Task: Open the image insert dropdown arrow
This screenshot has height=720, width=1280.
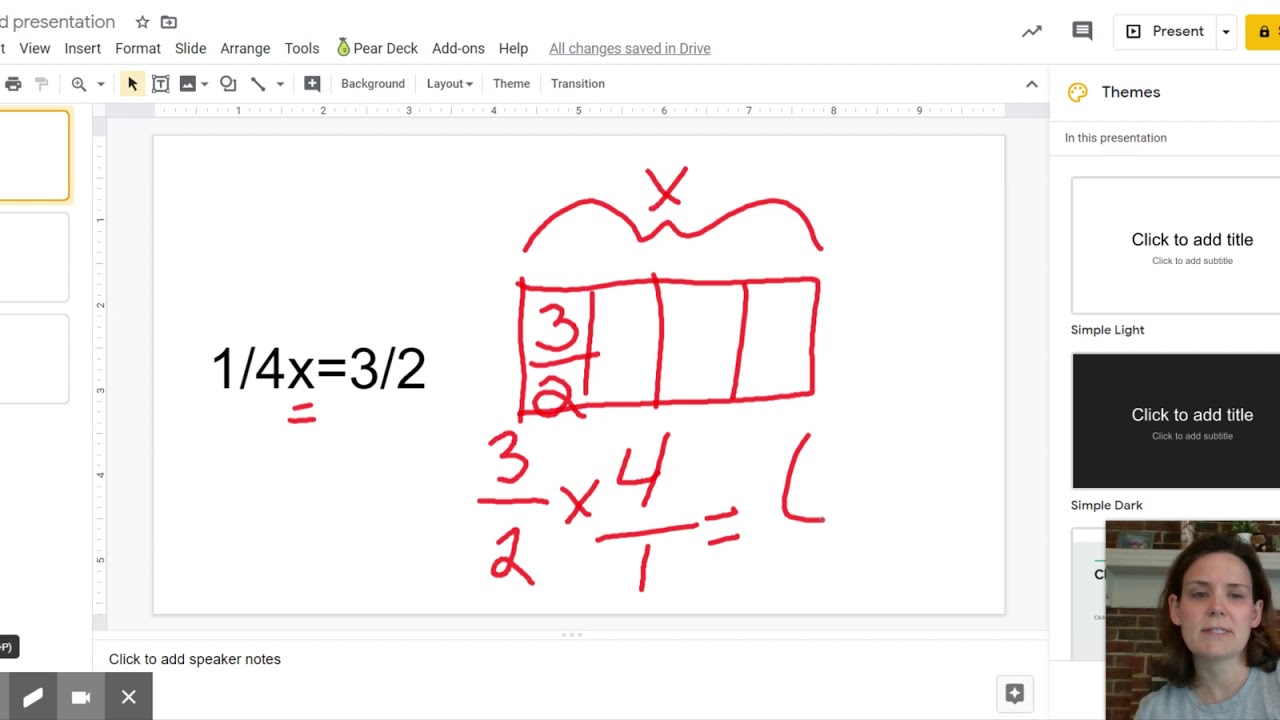Action: coord(204,84)
